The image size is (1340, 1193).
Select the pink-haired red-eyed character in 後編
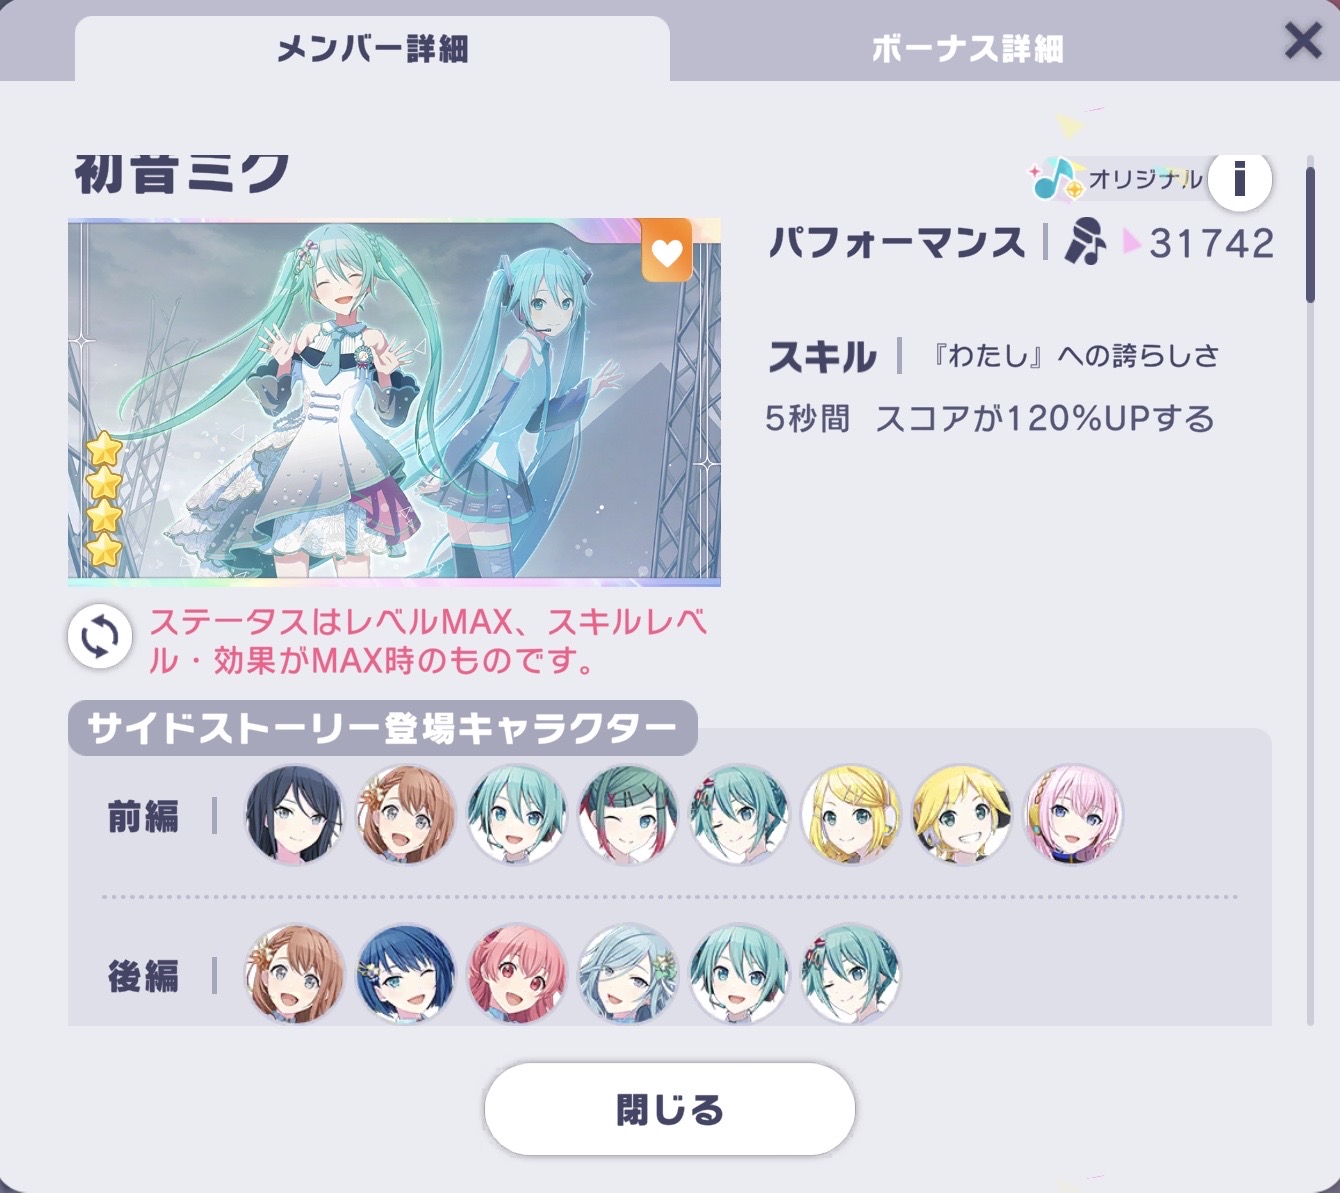point(517,973)
